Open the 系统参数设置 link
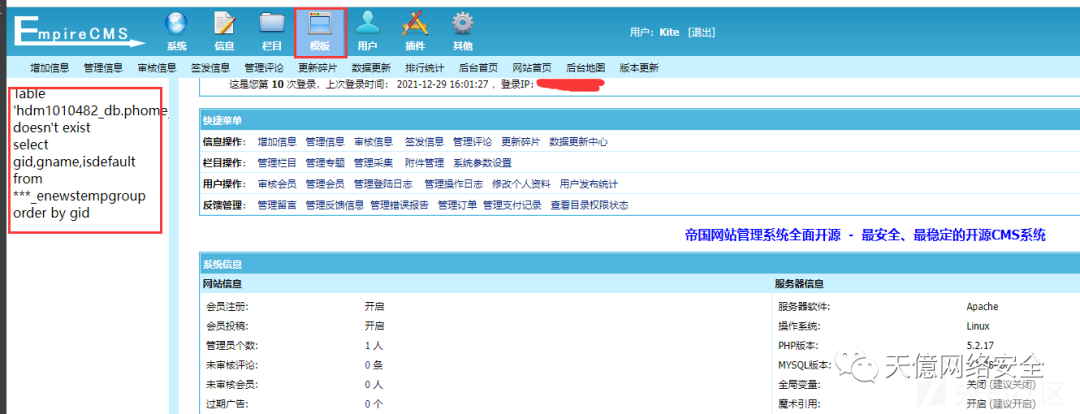1080x414 pixels. point(482,163)
